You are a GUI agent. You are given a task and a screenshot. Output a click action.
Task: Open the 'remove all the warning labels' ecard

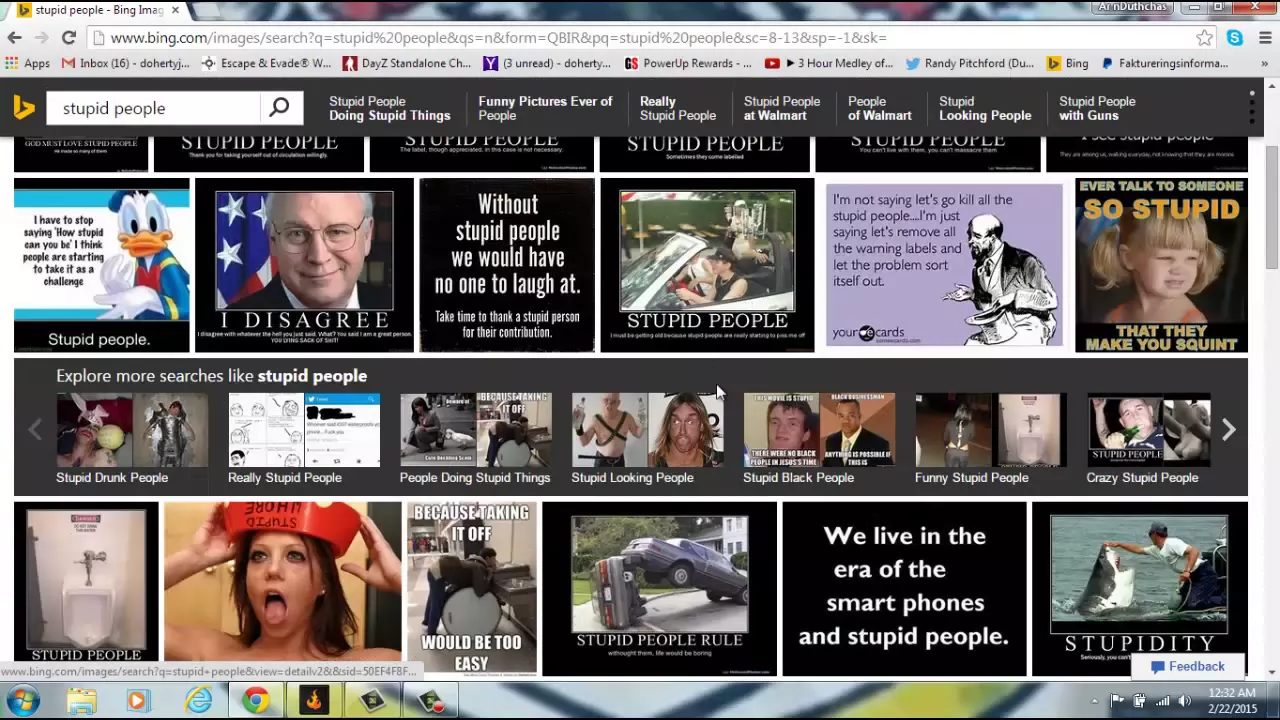click(x=945, y=265)
